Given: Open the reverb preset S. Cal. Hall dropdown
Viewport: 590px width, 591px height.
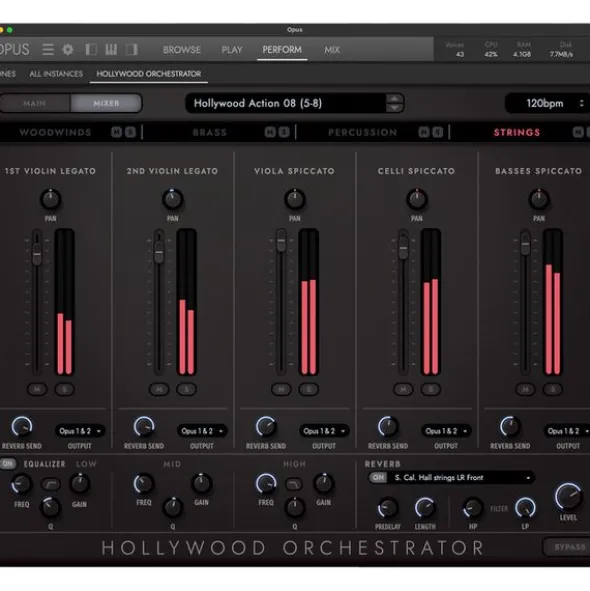Looking at the screenshot, I should (461, 478).
